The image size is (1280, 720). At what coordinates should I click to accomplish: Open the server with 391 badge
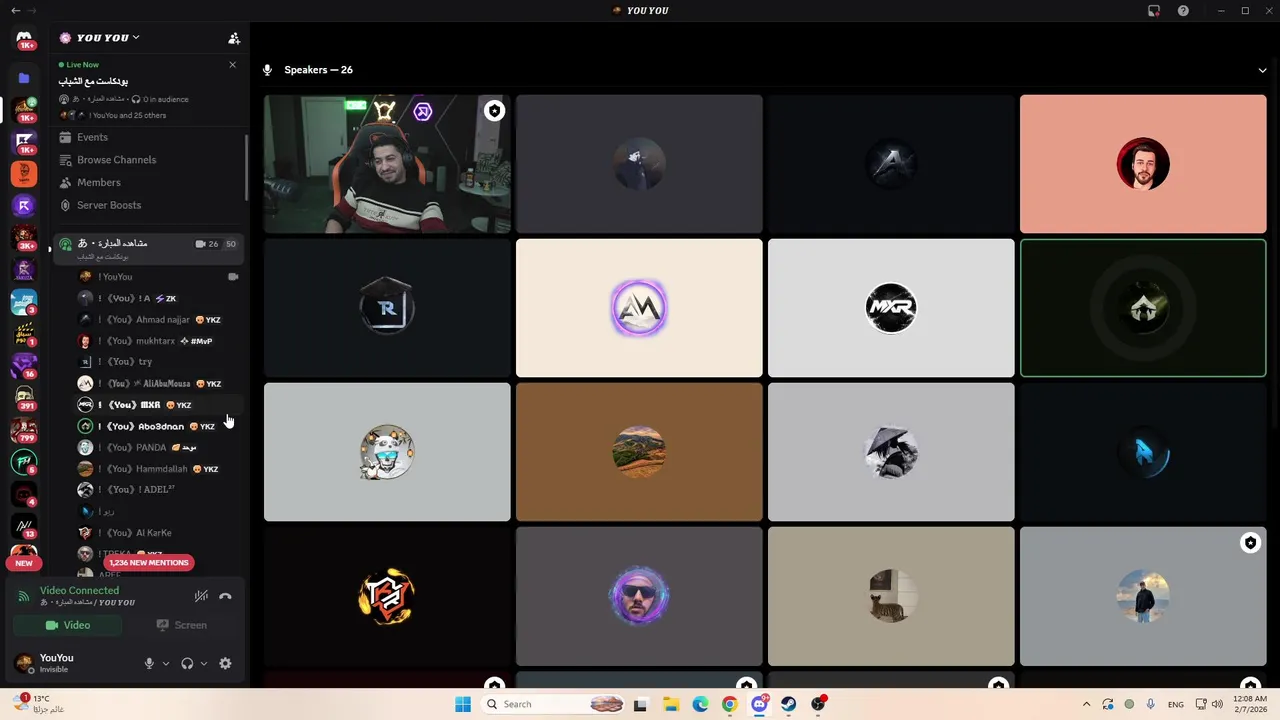pyautogui.click(x=24, y=398)
